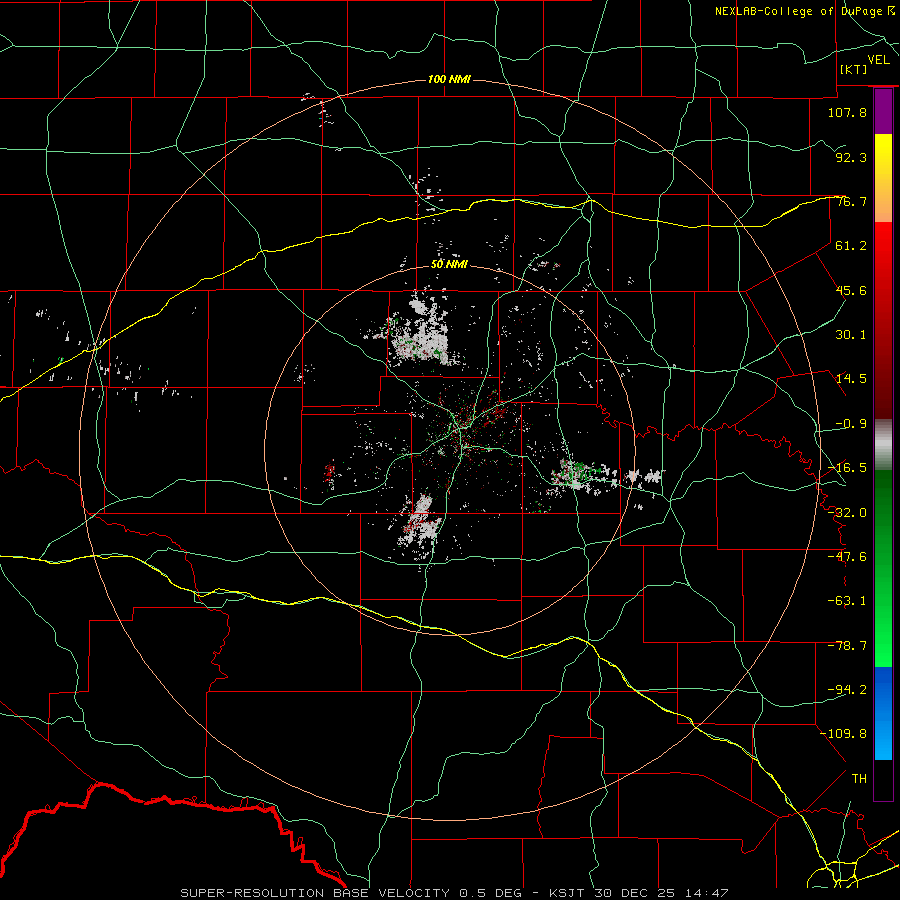This screenshot has height=900, width=900.
Task: Click the -78.7 value on the velocity scale
Action: (847, 646)
